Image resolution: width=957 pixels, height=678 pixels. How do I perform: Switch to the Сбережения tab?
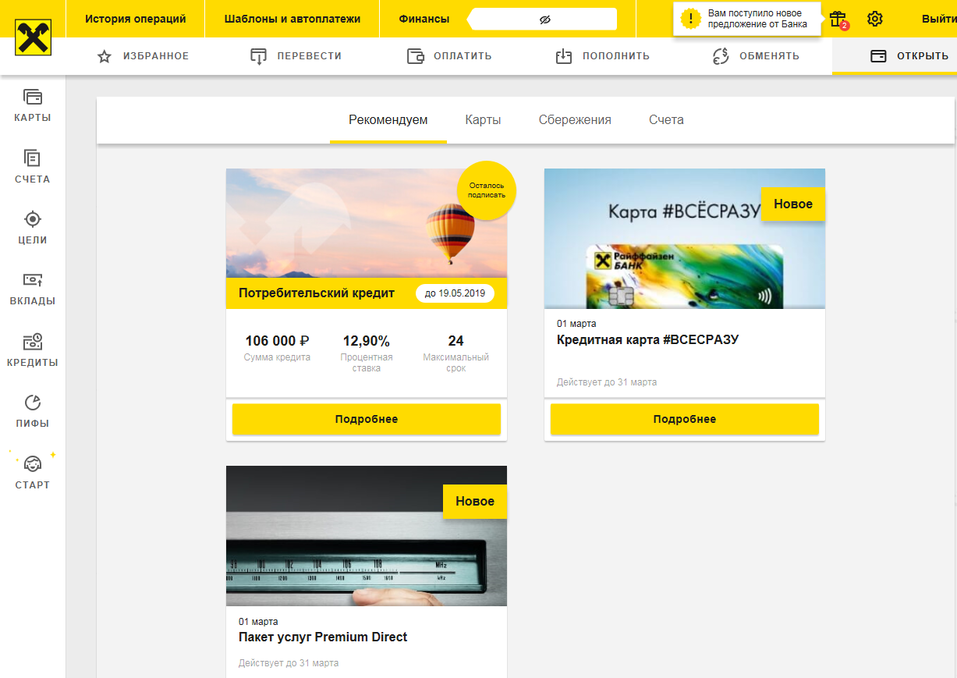point(575,120)
